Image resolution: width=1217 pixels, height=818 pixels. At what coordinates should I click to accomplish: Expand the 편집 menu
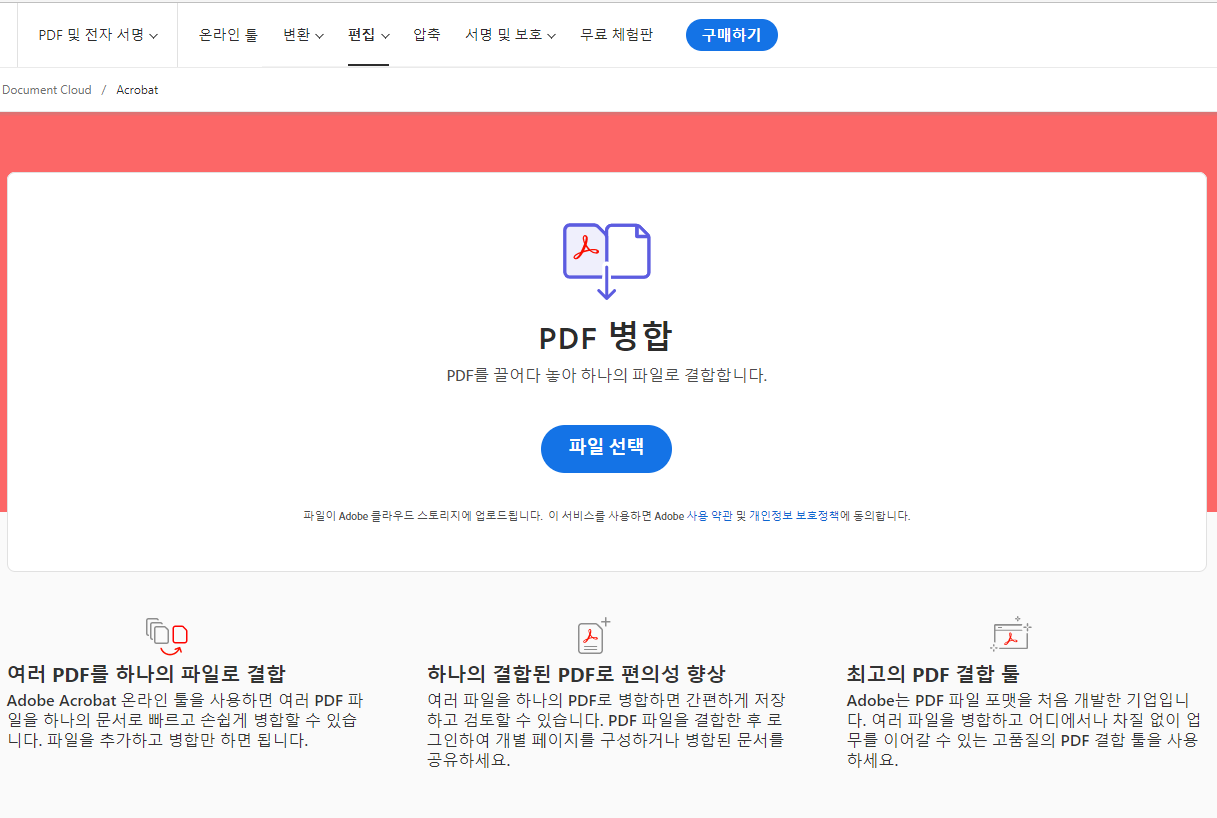point(368,35)
